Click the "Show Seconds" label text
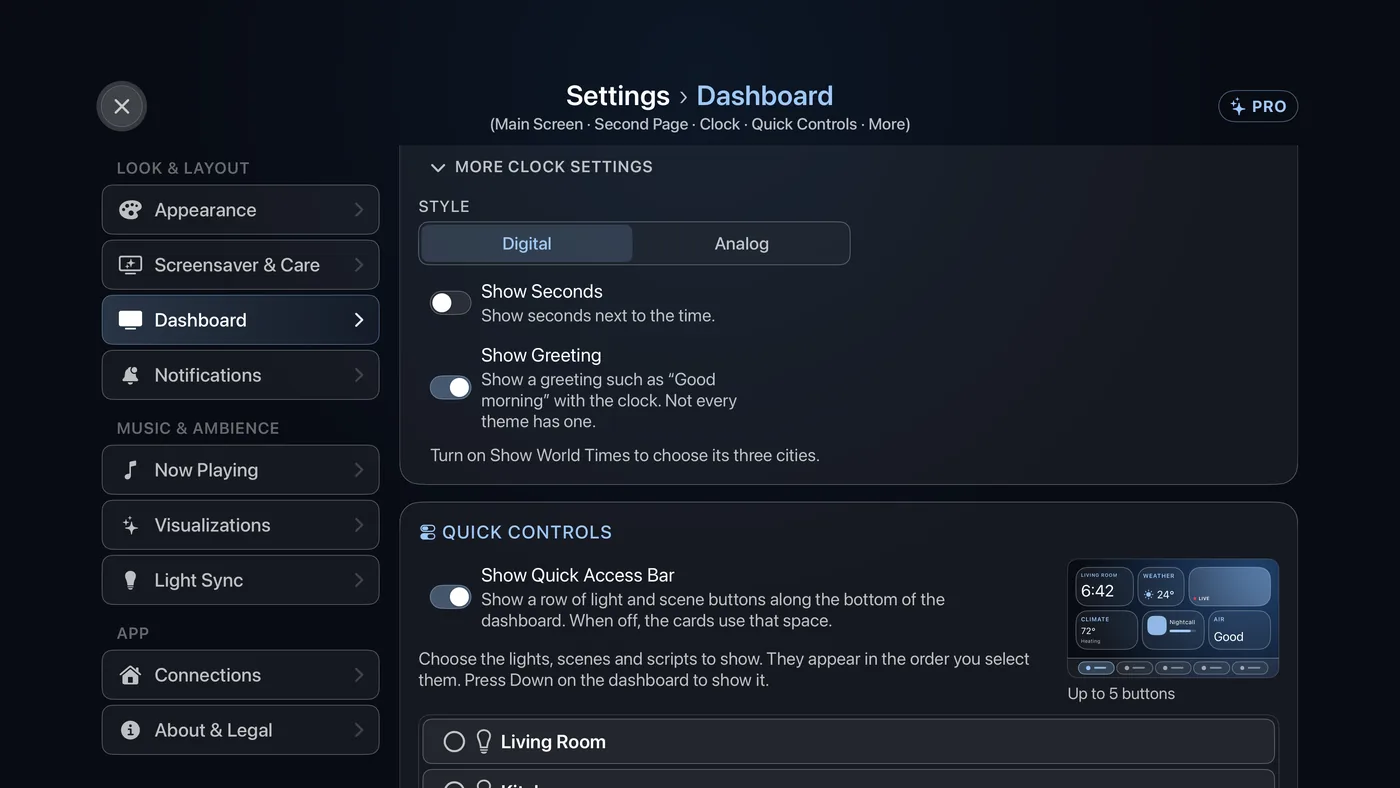The image size is (1400, 788). [542, 291]
